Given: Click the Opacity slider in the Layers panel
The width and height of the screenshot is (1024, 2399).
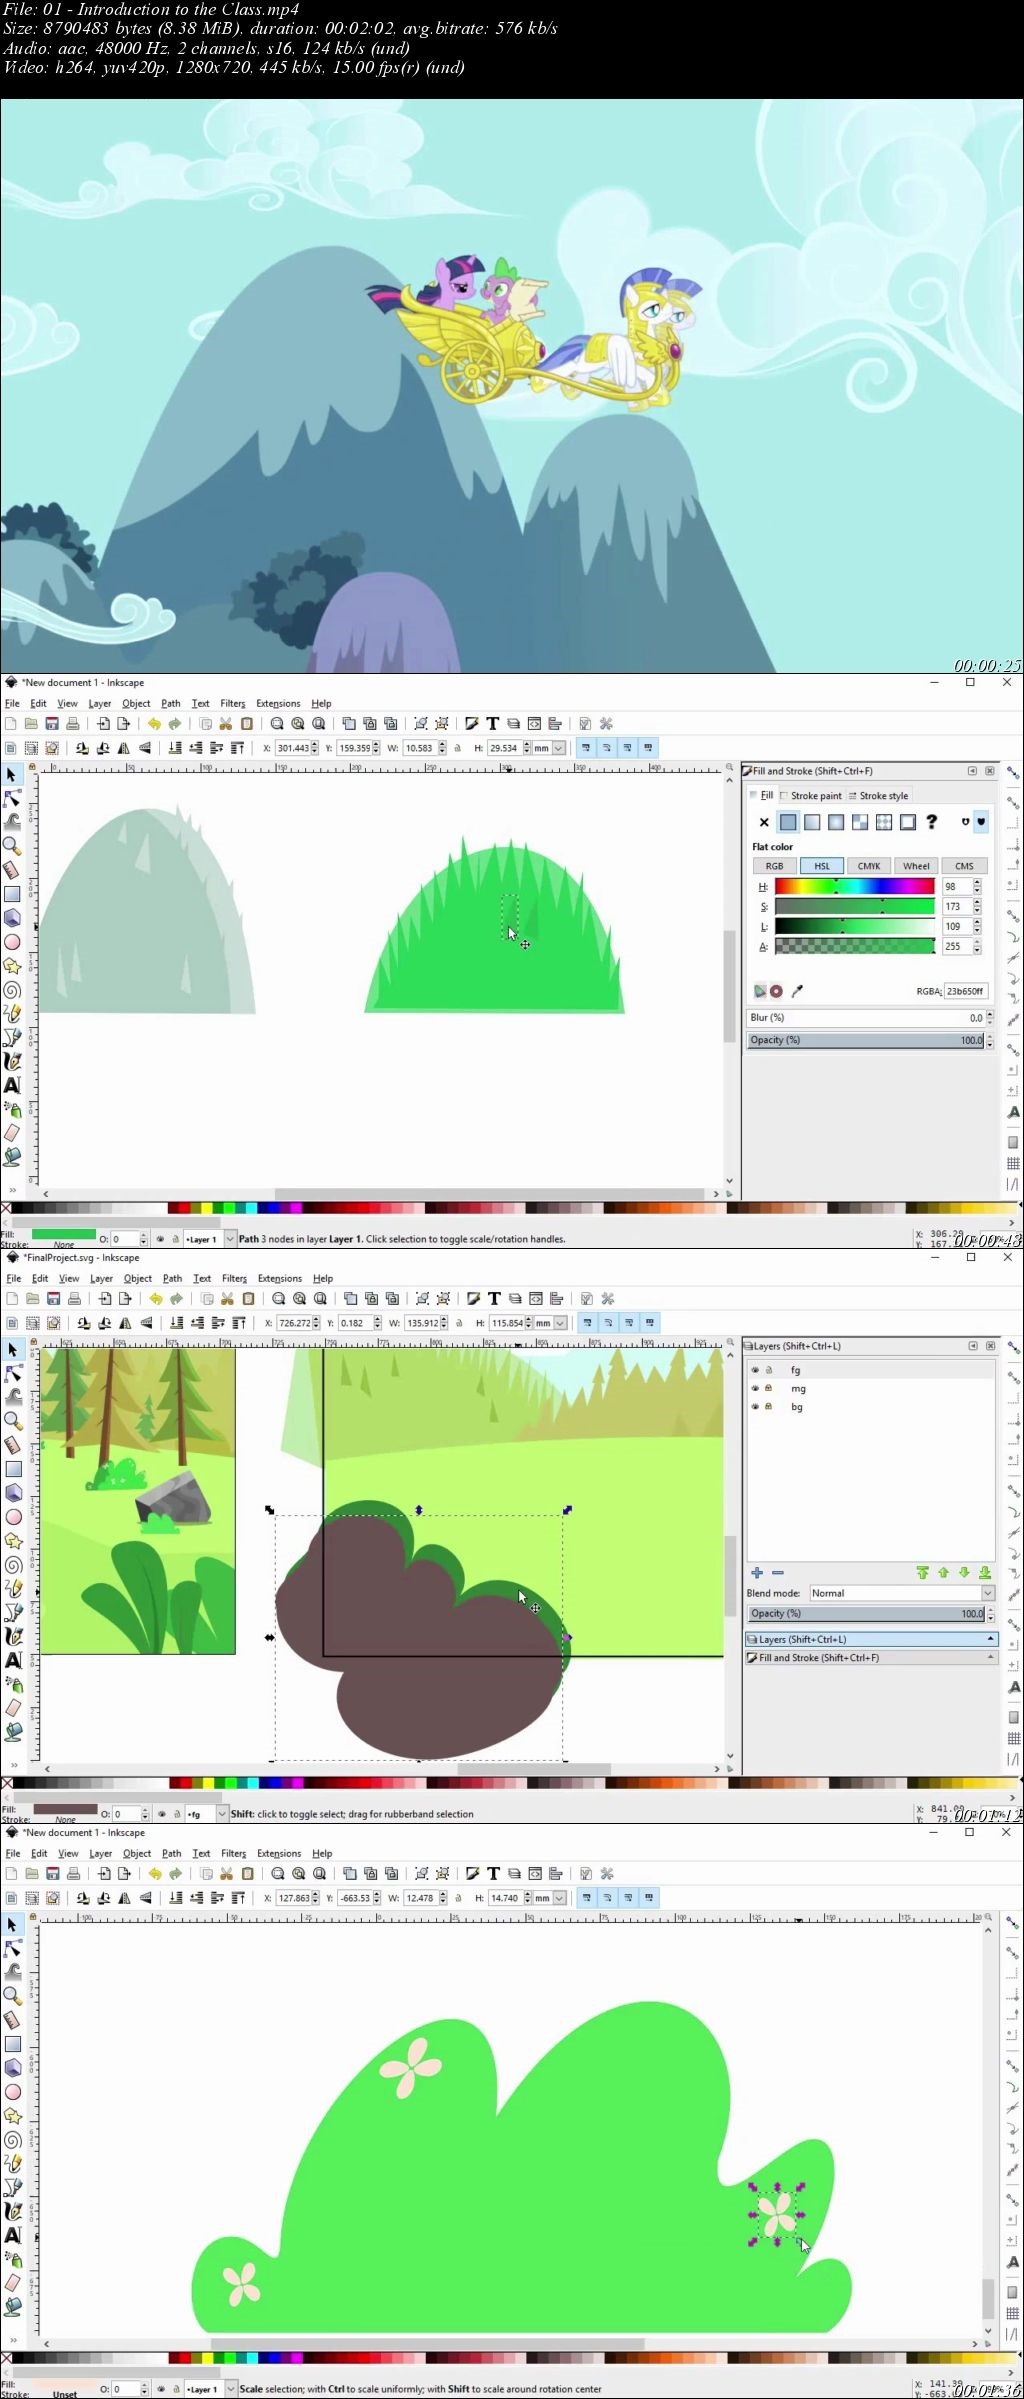Looking at the screenshot, I should [x=866, y=1613].
